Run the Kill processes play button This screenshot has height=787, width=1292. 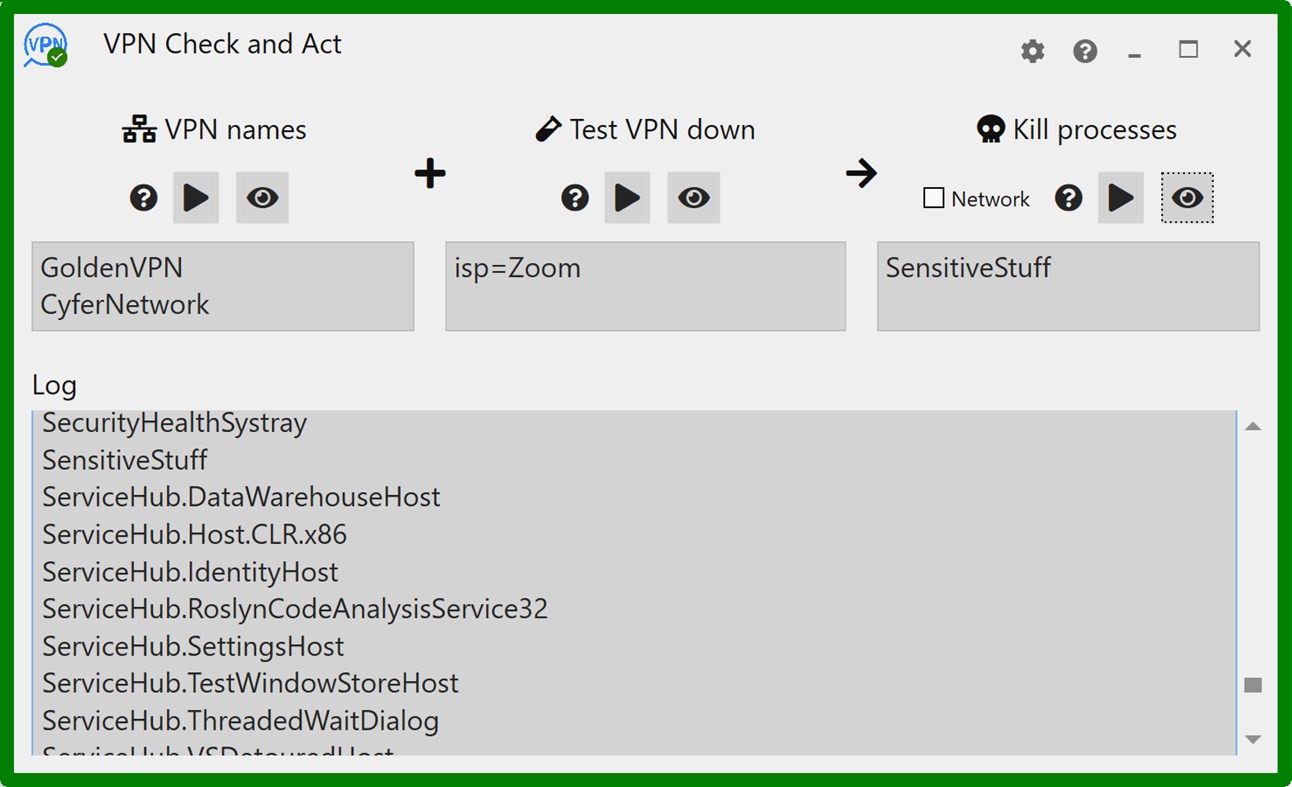(1121, 198)
